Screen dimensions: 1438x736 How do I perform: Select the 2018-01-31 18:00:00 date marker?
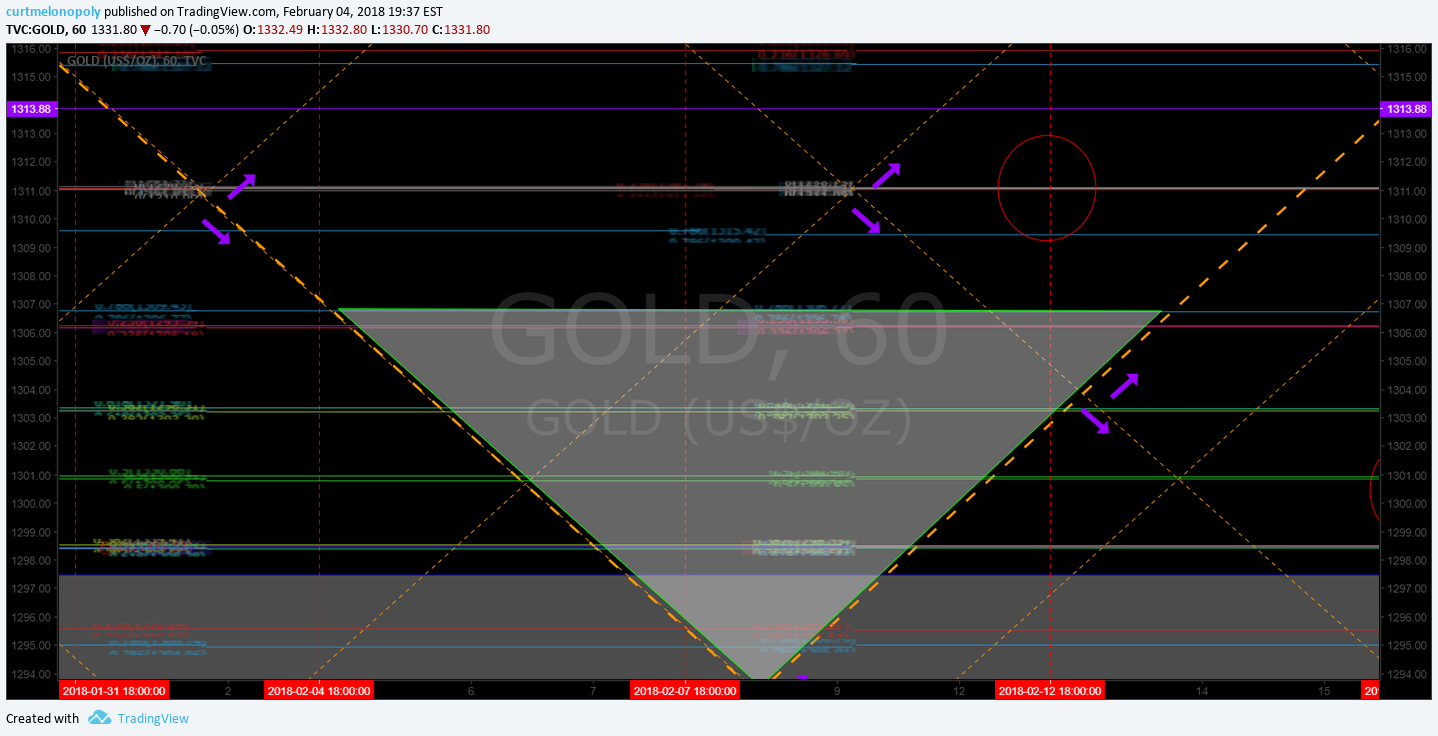tap(114, 690)
